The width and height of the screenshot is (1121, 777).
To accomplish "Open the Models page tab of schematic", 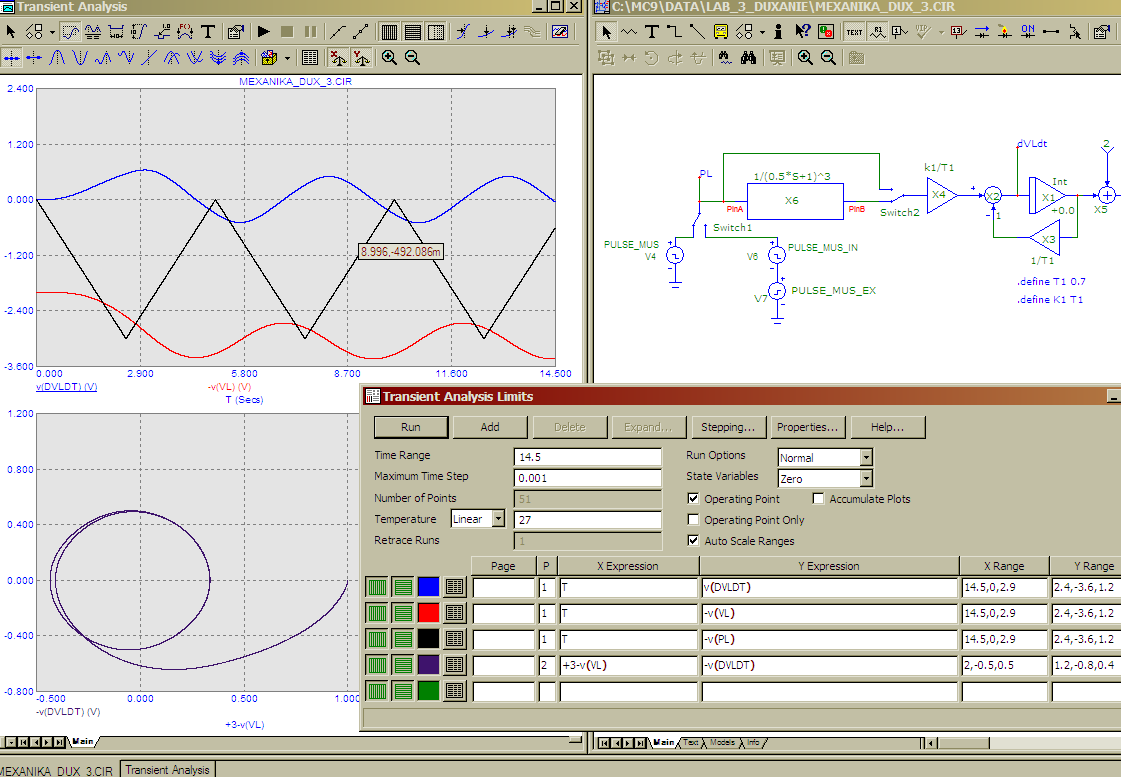I will 722,743.
